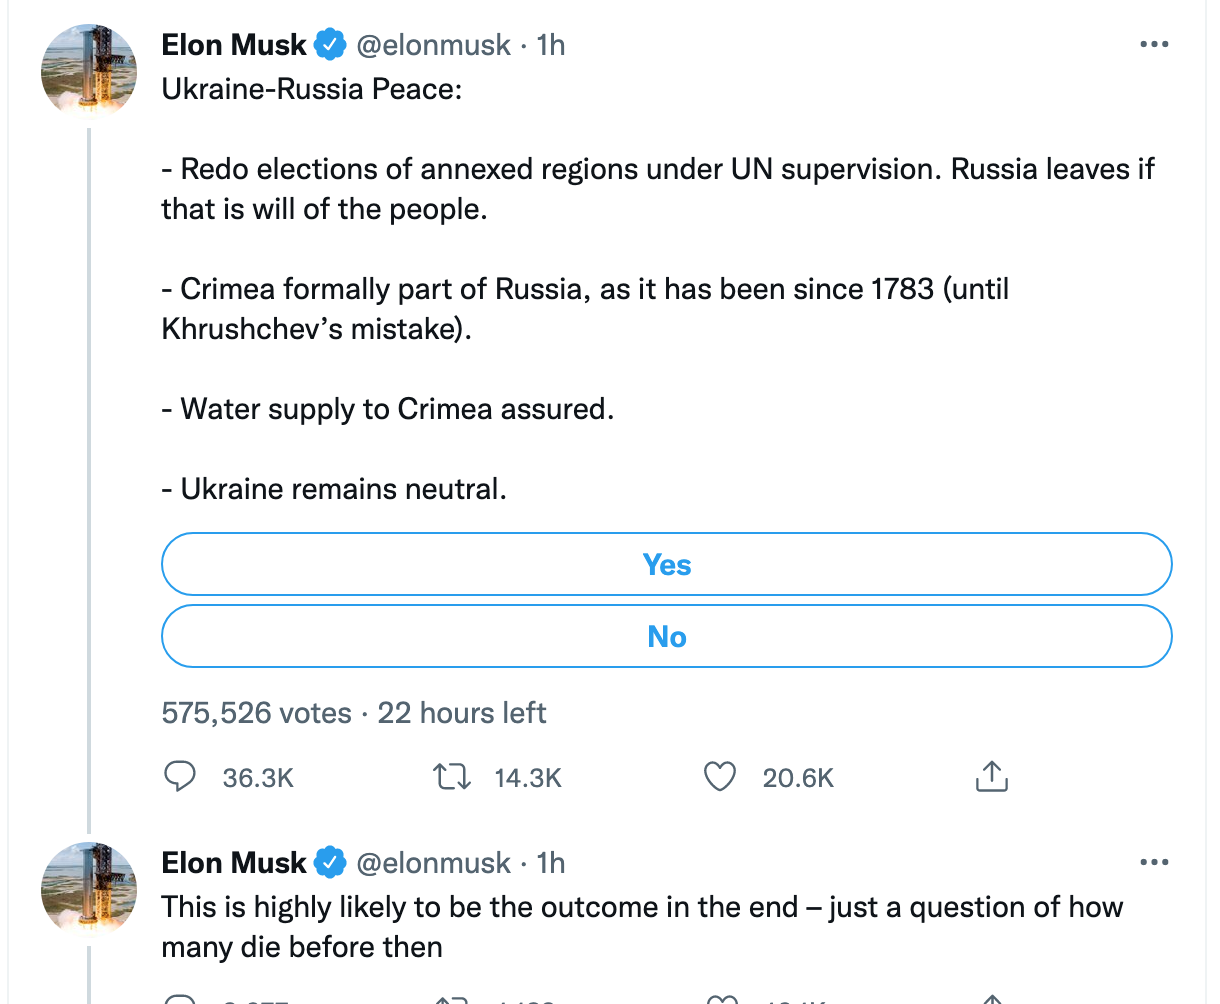Select the 36.3K reply count
The width and height of the screenshot is (1220, 1004).
258,778
